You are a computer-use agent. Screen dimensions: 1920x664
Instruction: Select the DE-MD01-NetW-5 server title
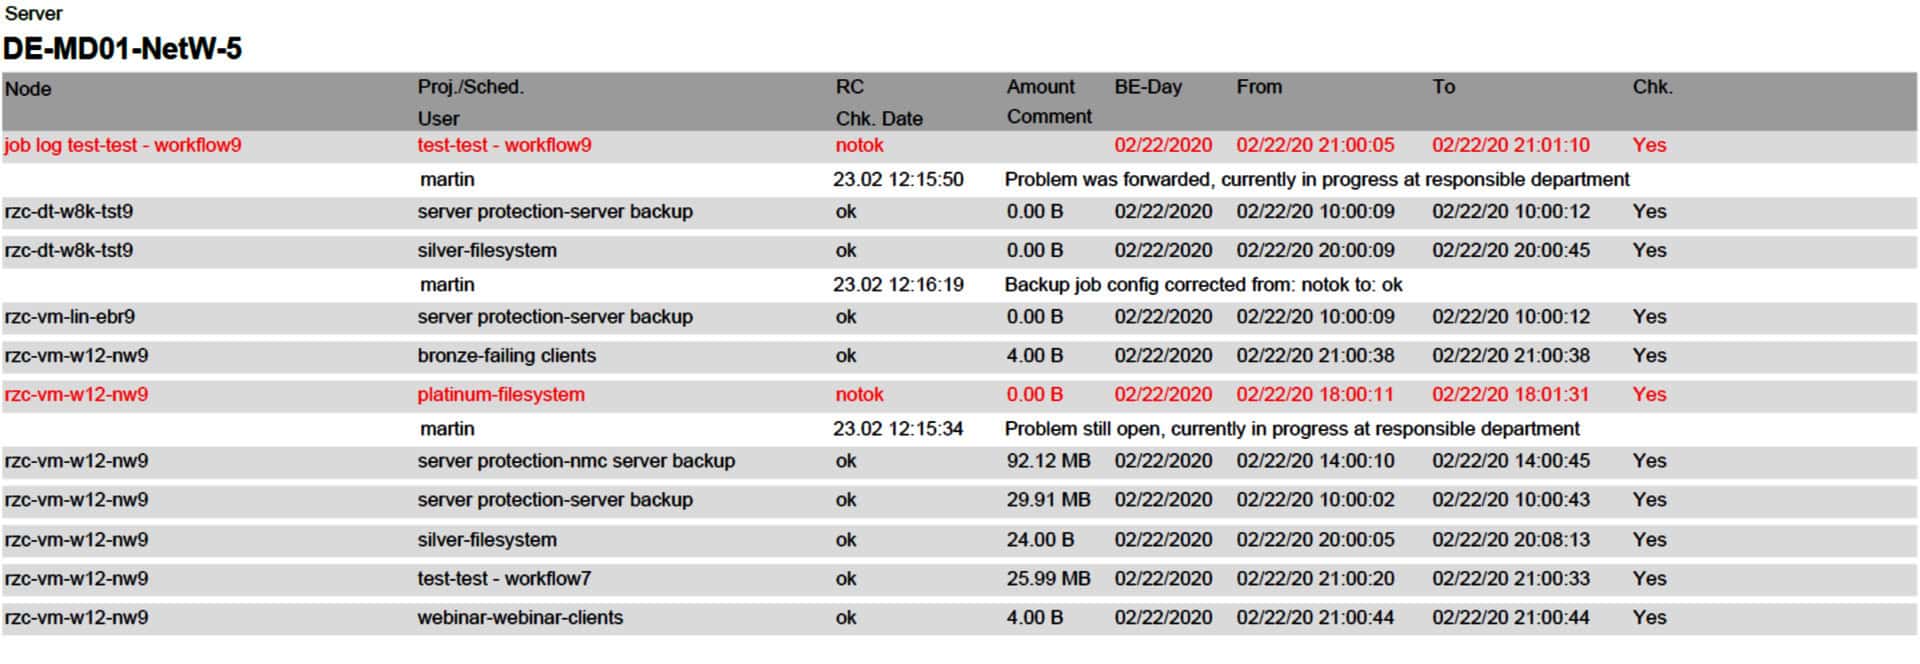(x=122, y=48)
